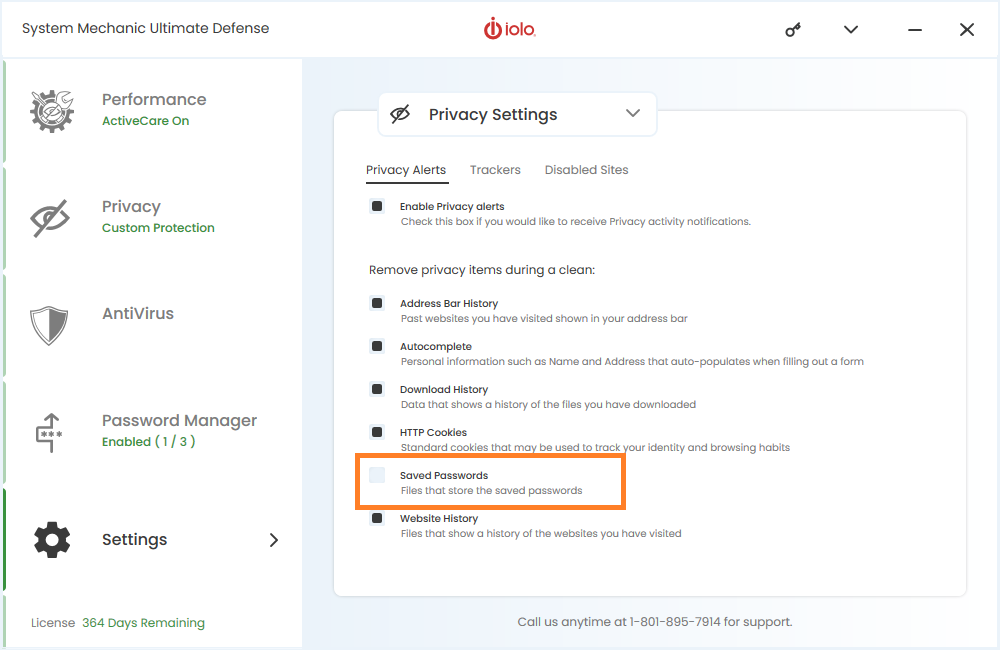Image resolution: width=1000 pixels, height=650 pixels.
Task: Click the Privacy crossed-eye sidebar icon
Action: (x=50, y=218)
